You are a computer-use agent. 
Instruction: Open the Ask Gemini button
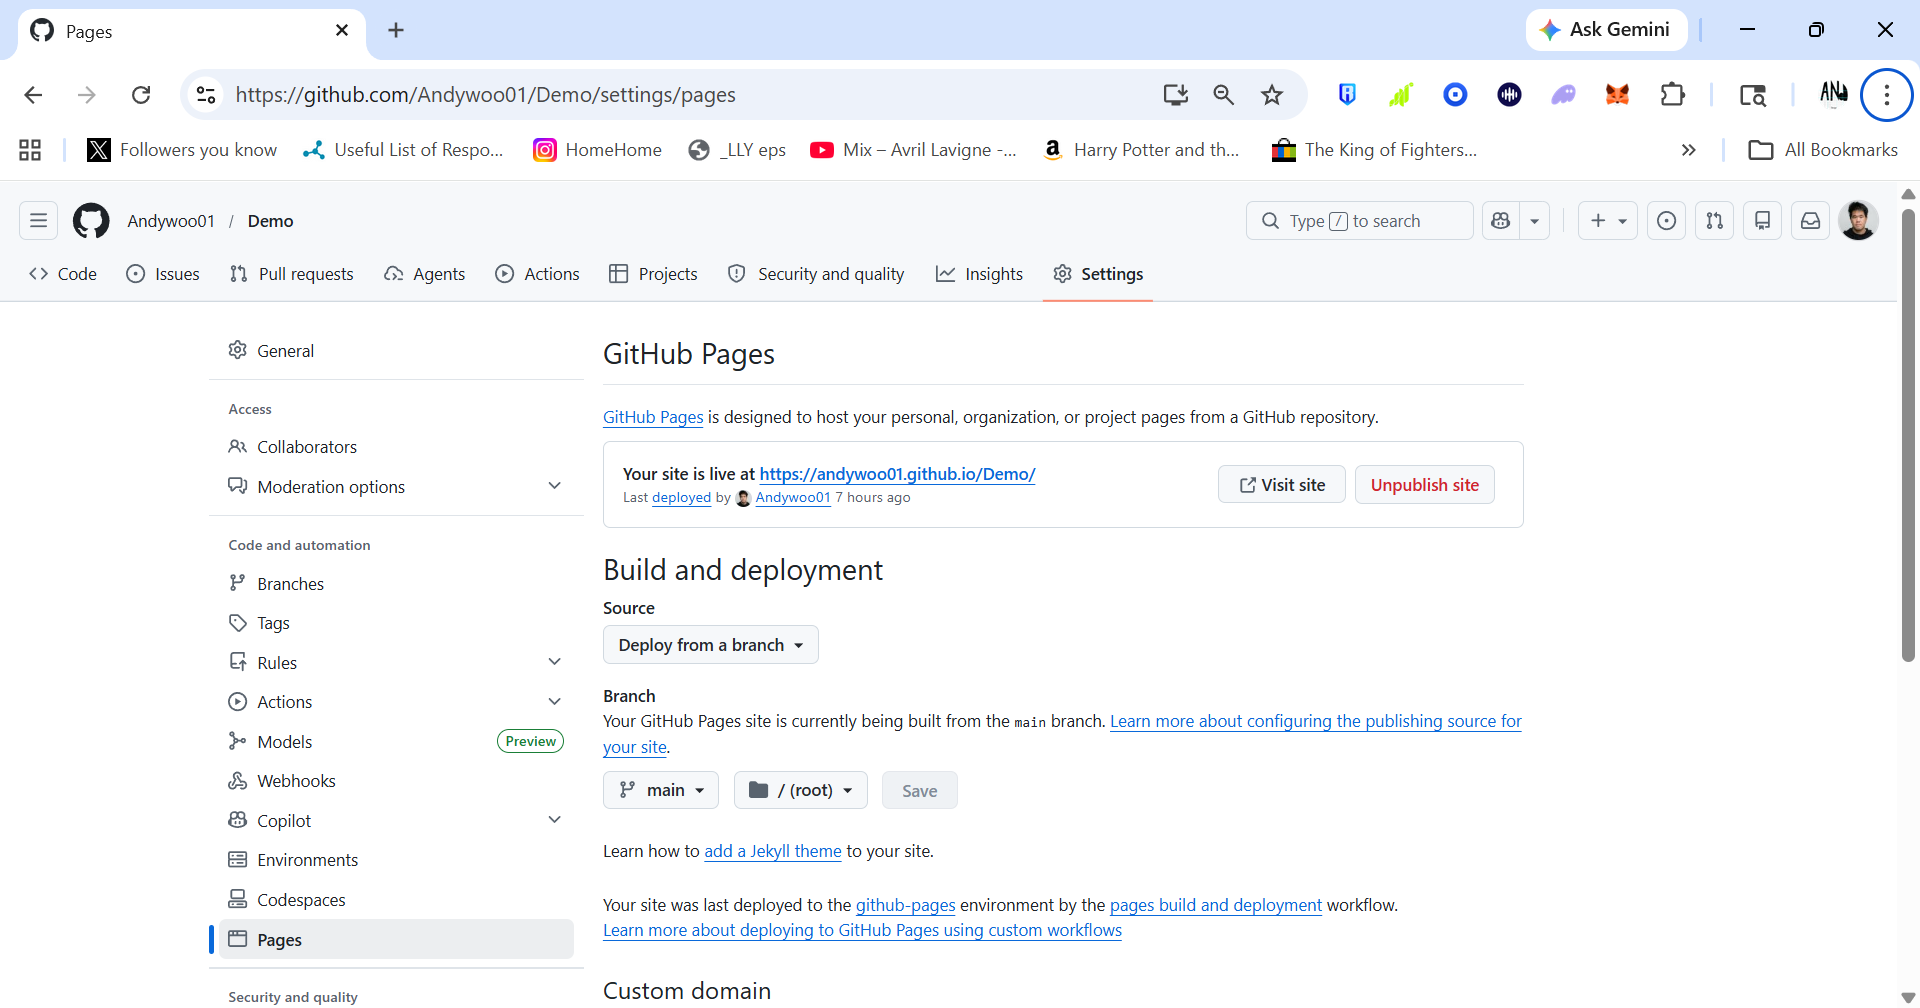1606,30
